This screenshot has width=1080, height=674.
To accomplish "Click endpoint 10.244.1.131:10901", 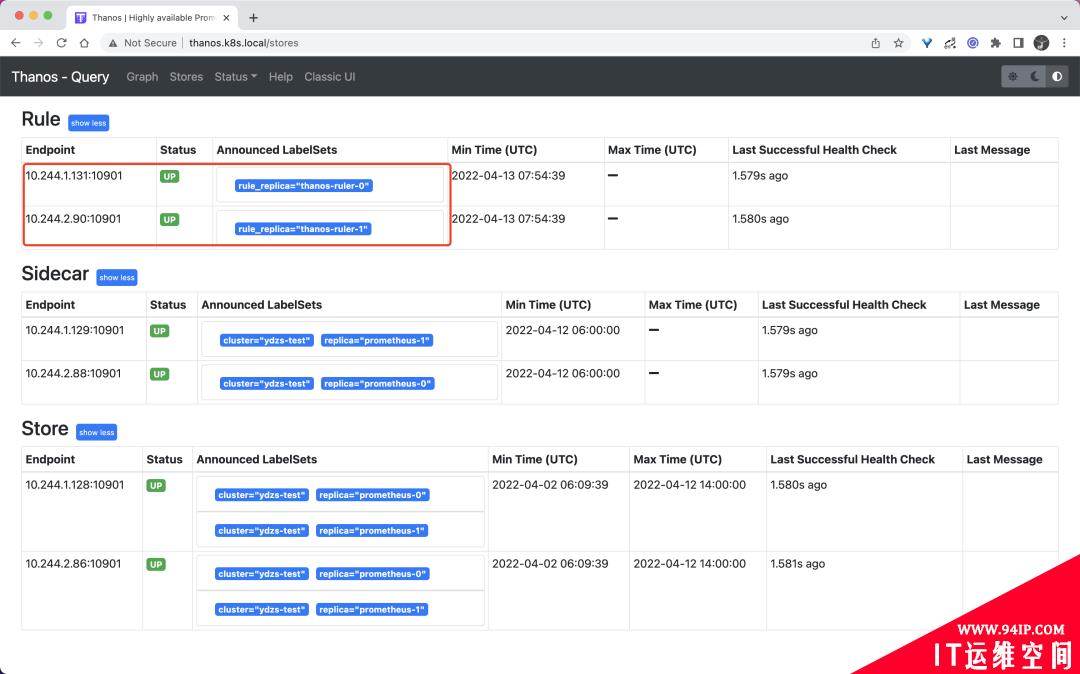I will [74, 176].
